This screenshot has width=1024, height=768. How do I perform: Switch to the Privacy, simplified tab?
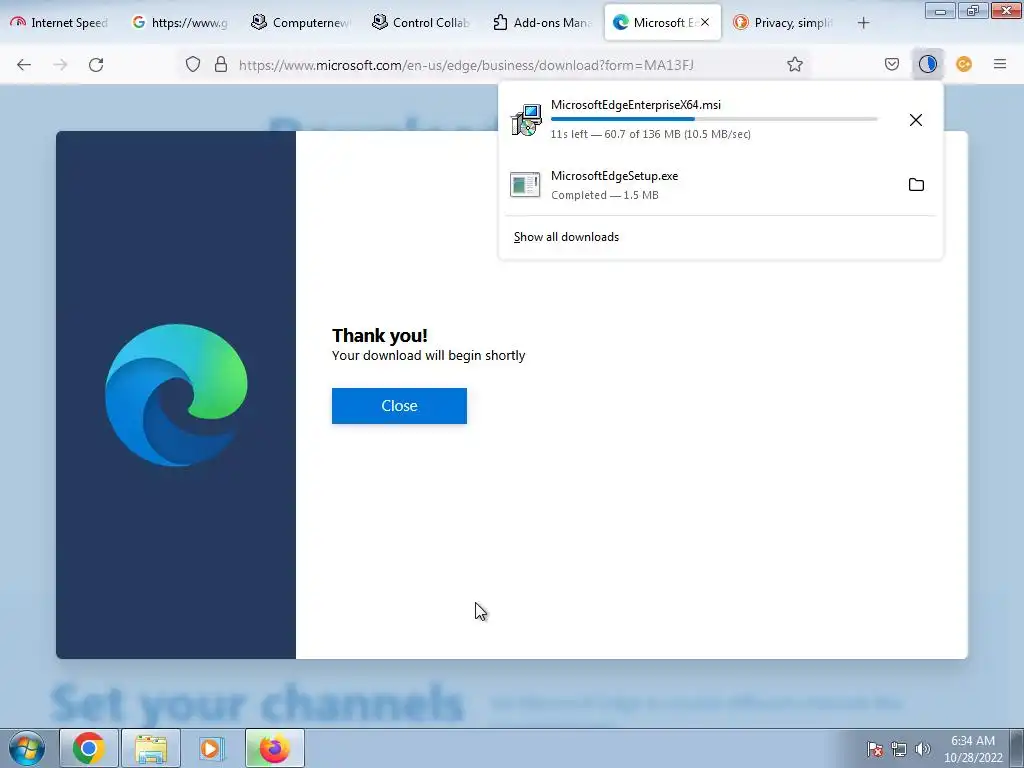[x=784, y=22]
